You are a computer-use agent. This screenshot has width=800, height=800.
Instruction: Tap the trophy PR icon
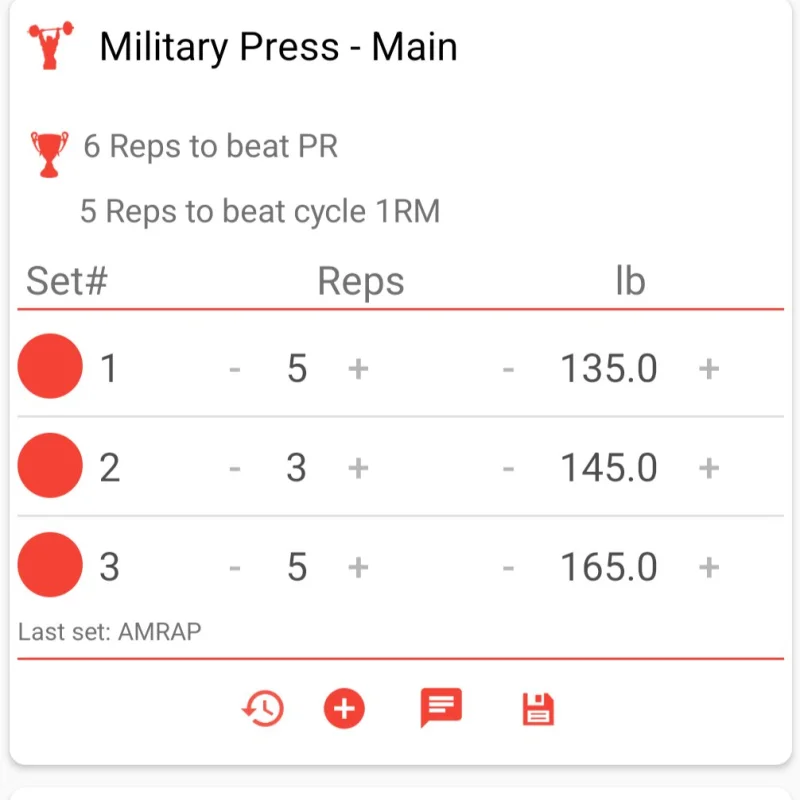point(49,154)
